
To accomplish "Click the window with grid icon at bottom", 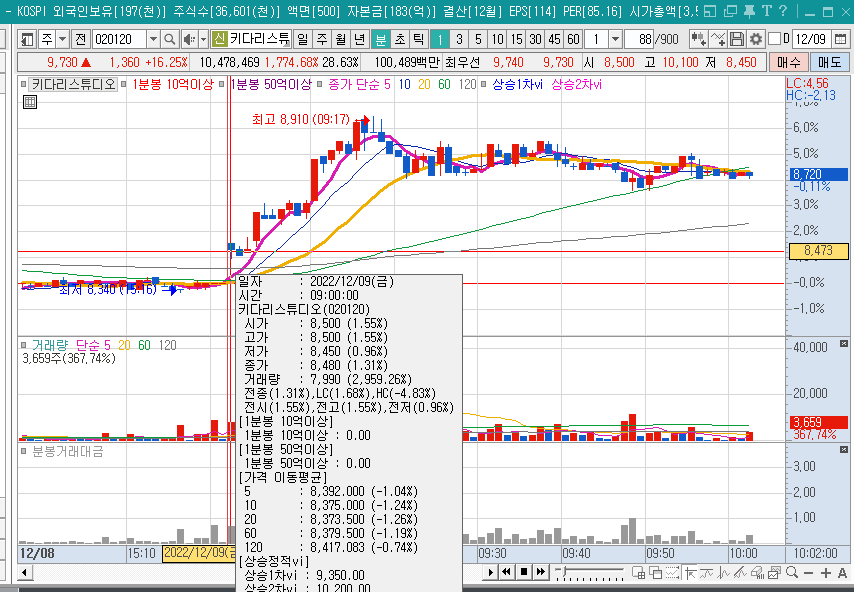I will pyautogui.click(x=638, y=572).
